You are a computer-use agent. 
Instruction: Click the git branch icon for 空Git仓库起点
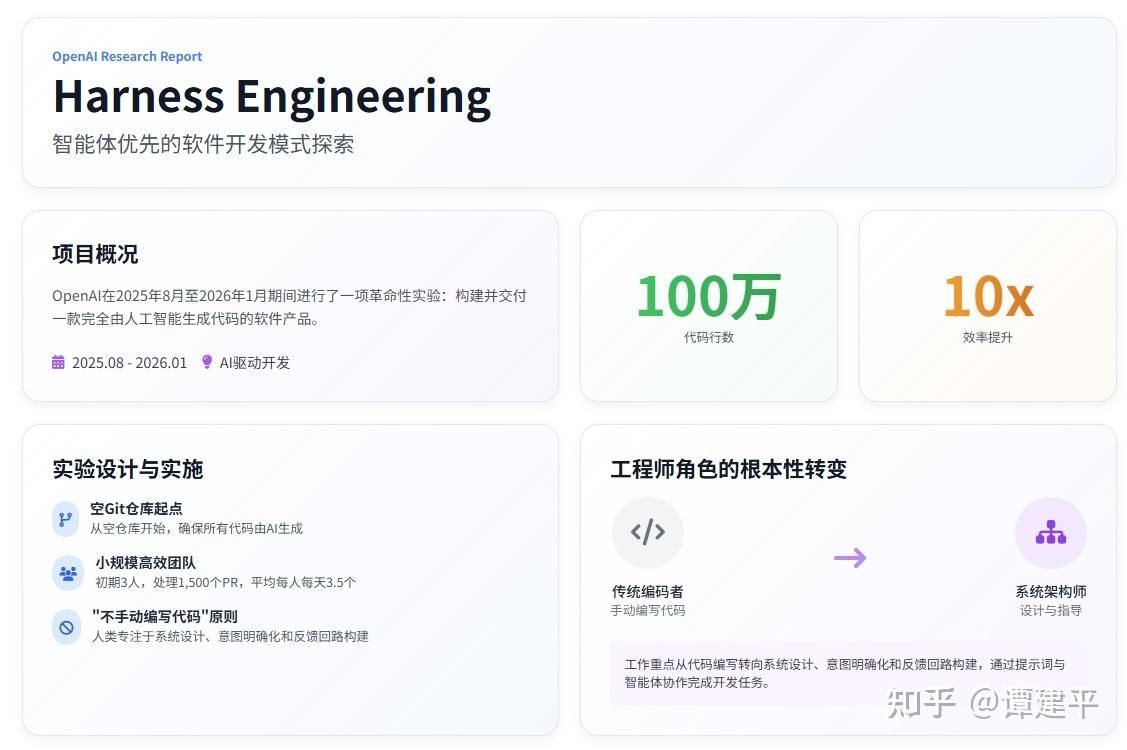pyautogui.click(x=65, y=519)
